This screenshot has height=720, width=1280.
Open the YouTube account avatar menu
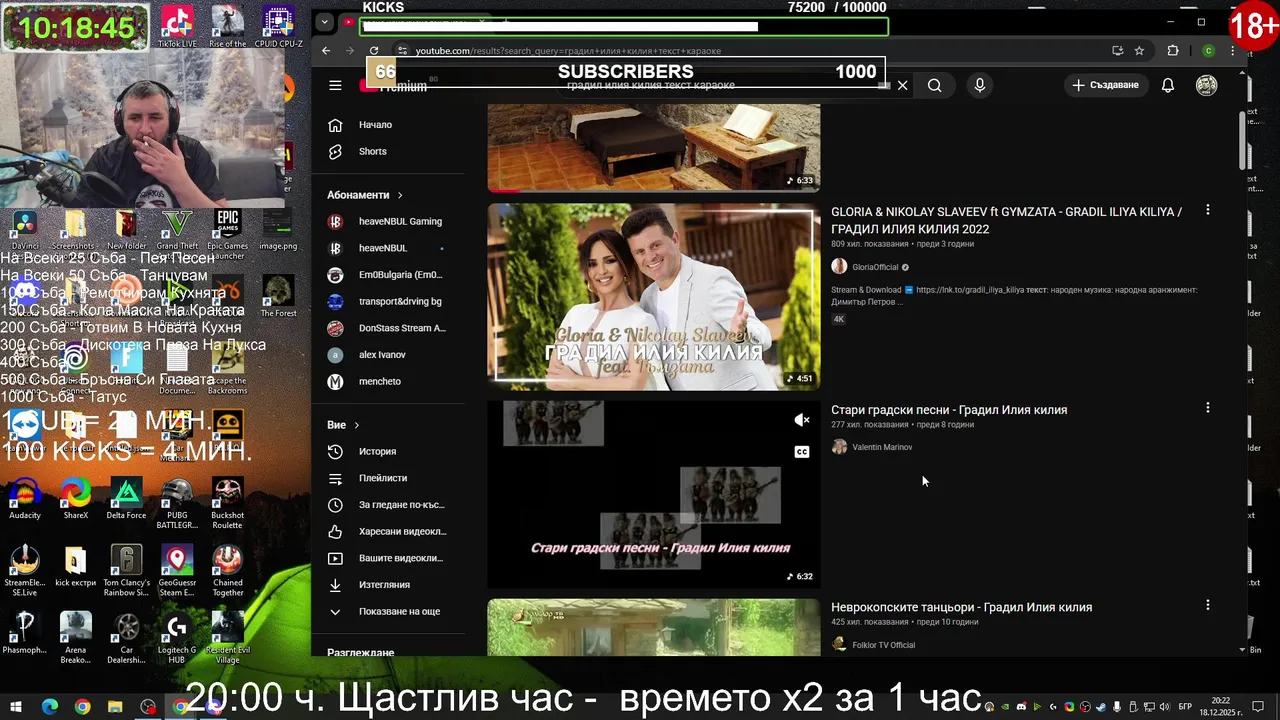(x=1207, y=85)
